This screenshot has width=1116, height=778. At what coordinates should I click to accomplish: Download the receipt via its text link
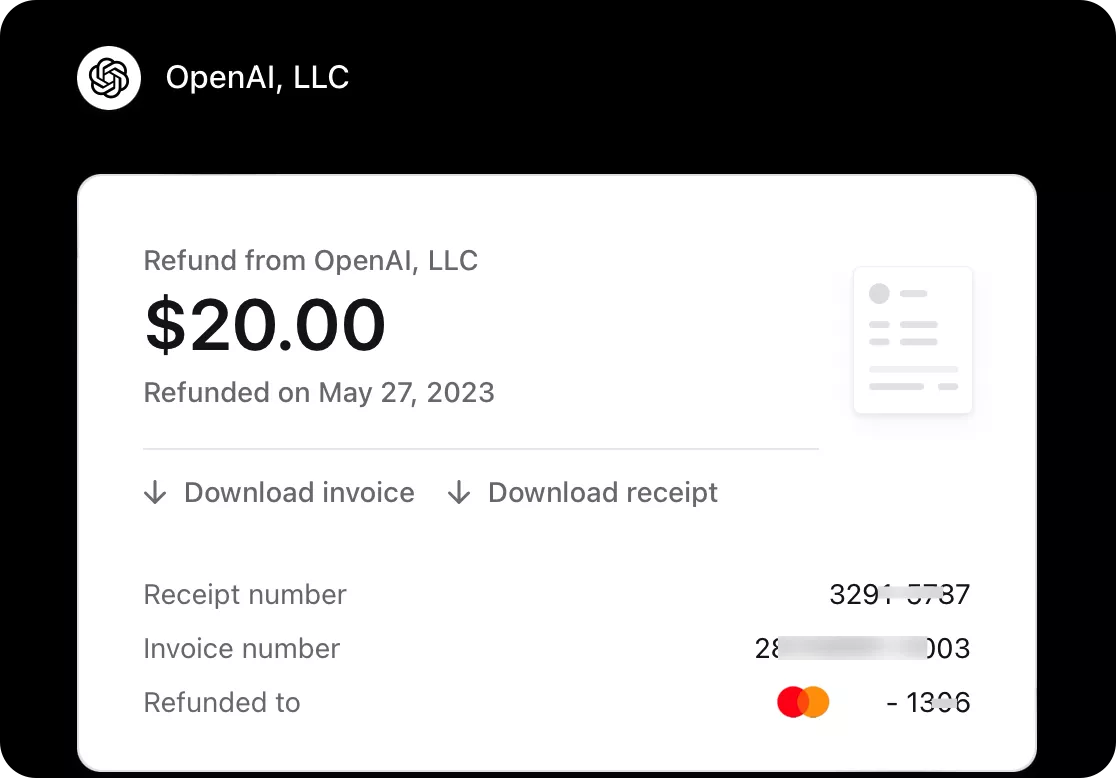point(603,492)
